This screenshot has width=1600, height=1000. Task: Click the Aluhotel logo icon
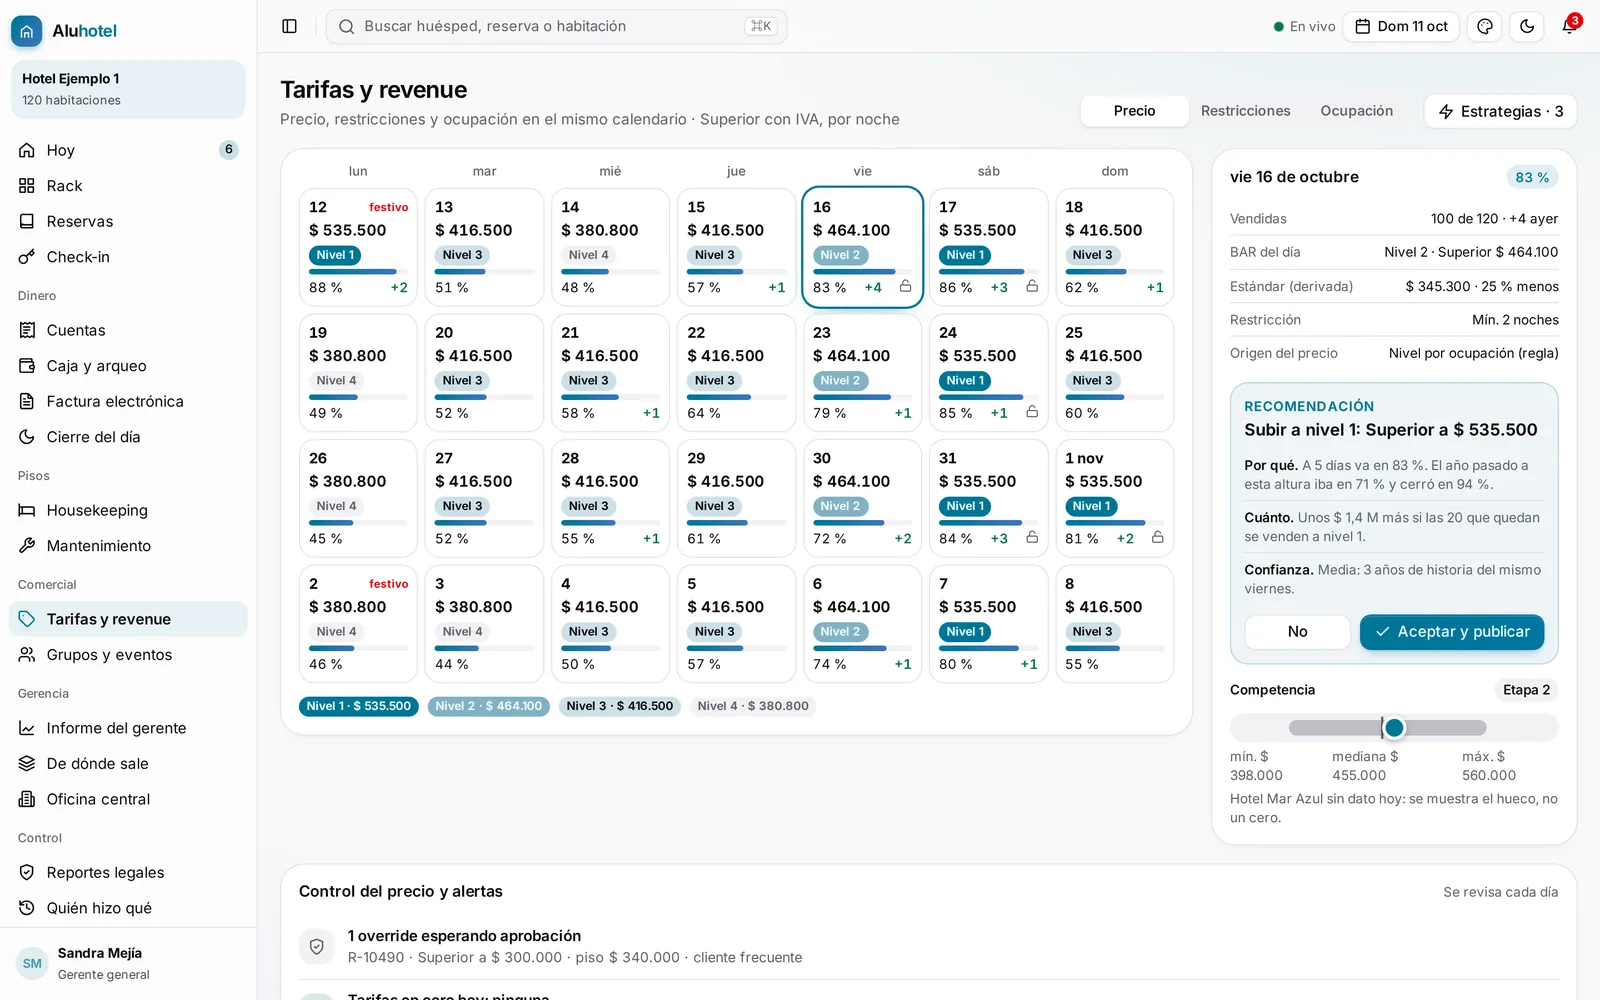[x=27, y=31]
